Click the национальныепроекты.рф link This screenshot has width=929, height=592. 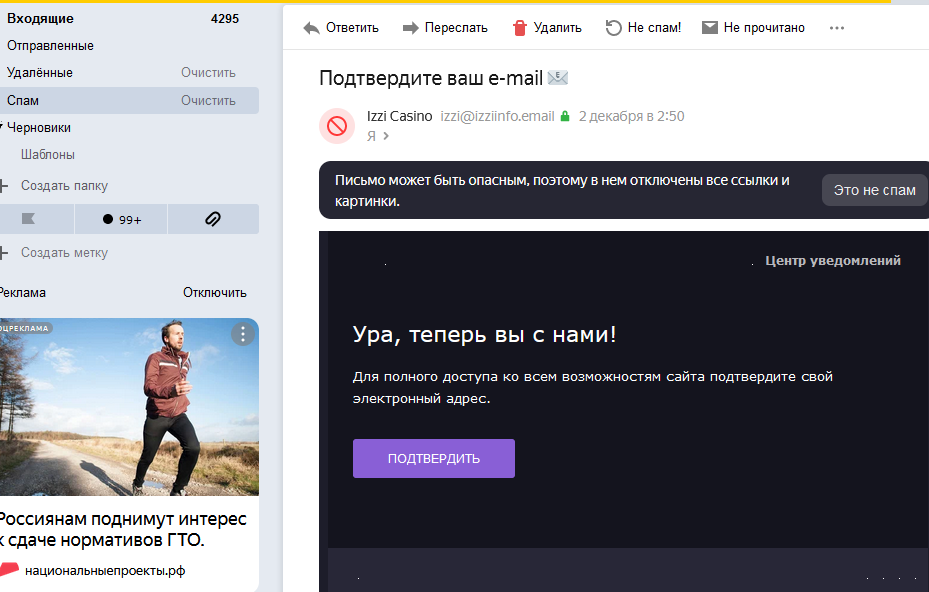click(x=105, y=571)
